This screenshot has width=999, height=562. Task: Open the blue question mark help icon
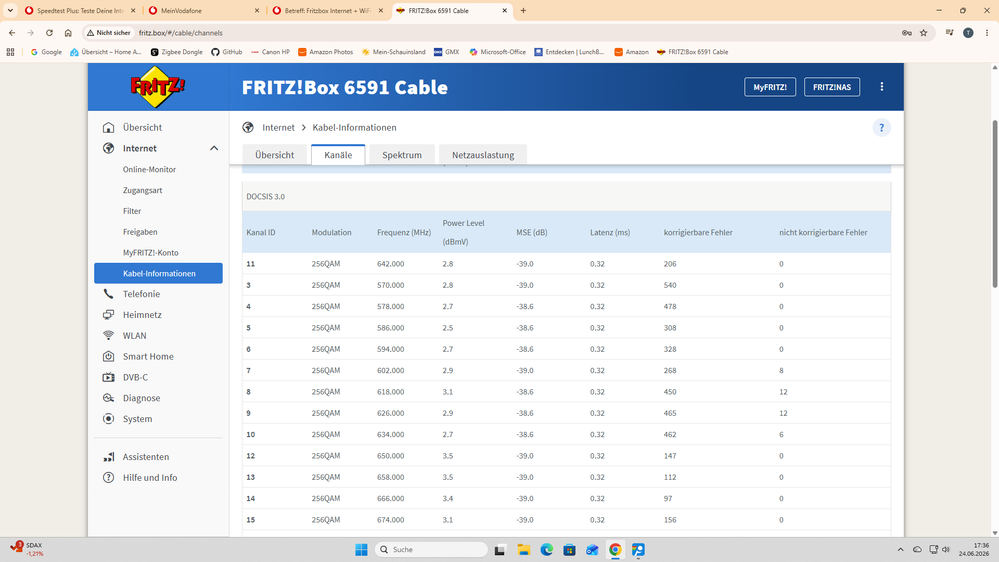[x=881, y=127]
